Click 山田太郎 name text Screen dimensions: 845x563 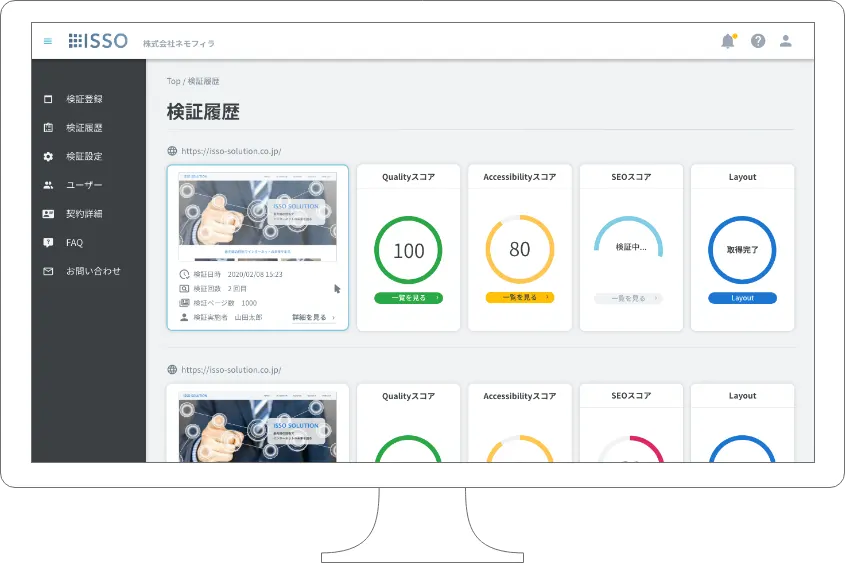tap(248, 317)
